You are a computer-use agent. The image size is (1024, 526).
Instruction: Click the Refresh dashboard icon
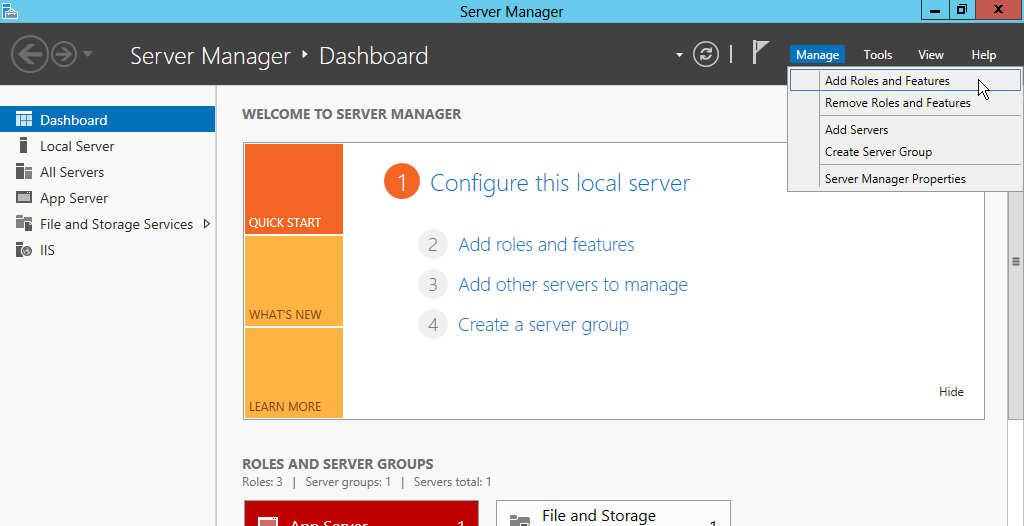pos(706,54)
